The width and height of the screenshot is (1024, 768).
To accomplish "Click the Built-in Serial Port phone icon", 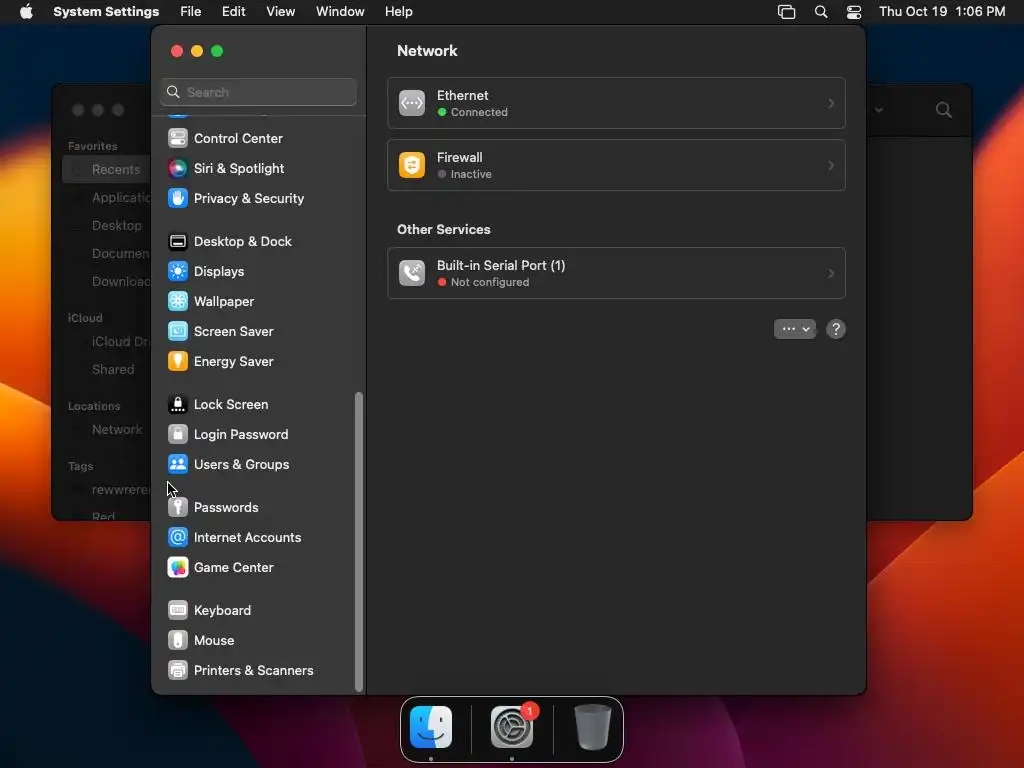I will tap(412, 273).
